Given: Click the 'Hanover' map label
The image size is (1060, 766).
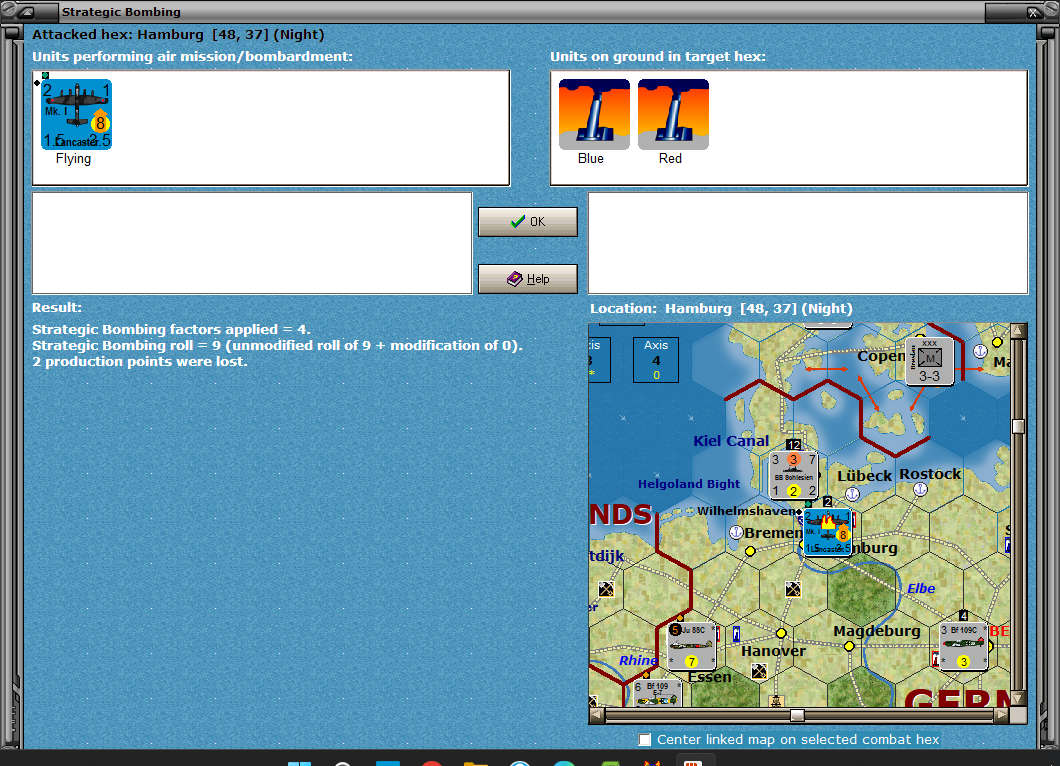Looking at the screenshot, I should [773, 650].
